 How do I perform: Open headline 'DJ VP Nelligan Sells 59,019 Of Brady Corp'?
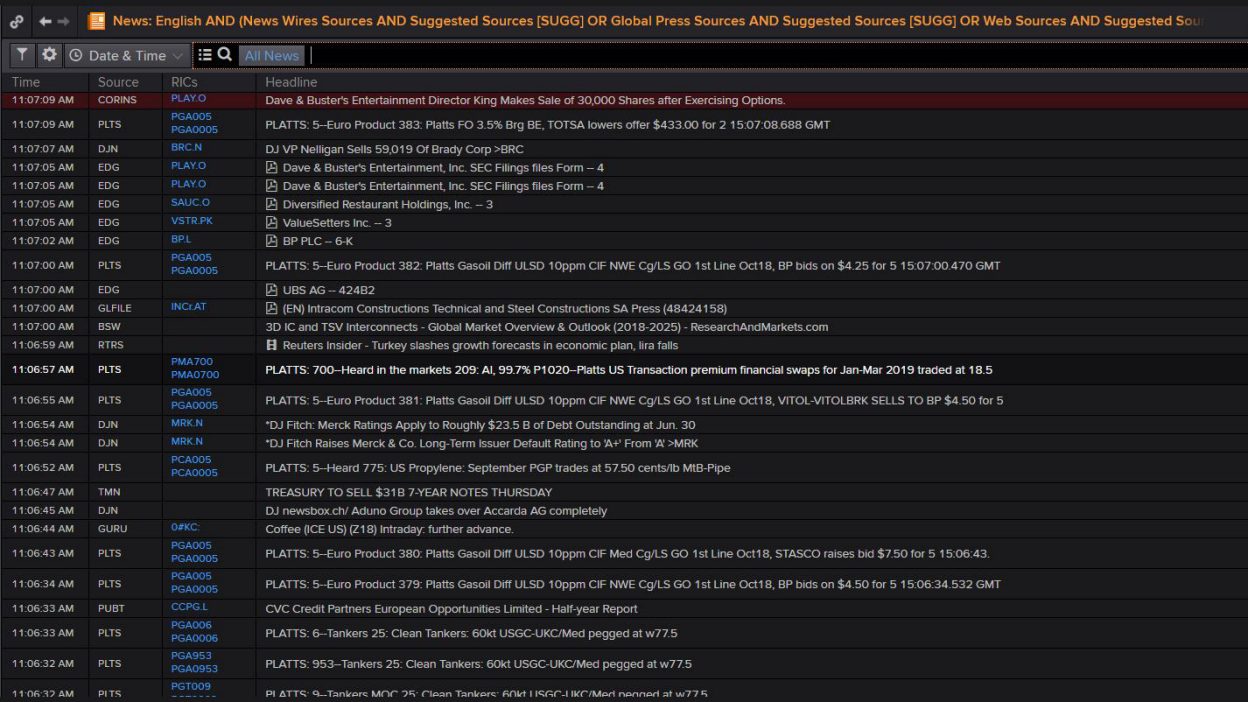tap(394, 149)
